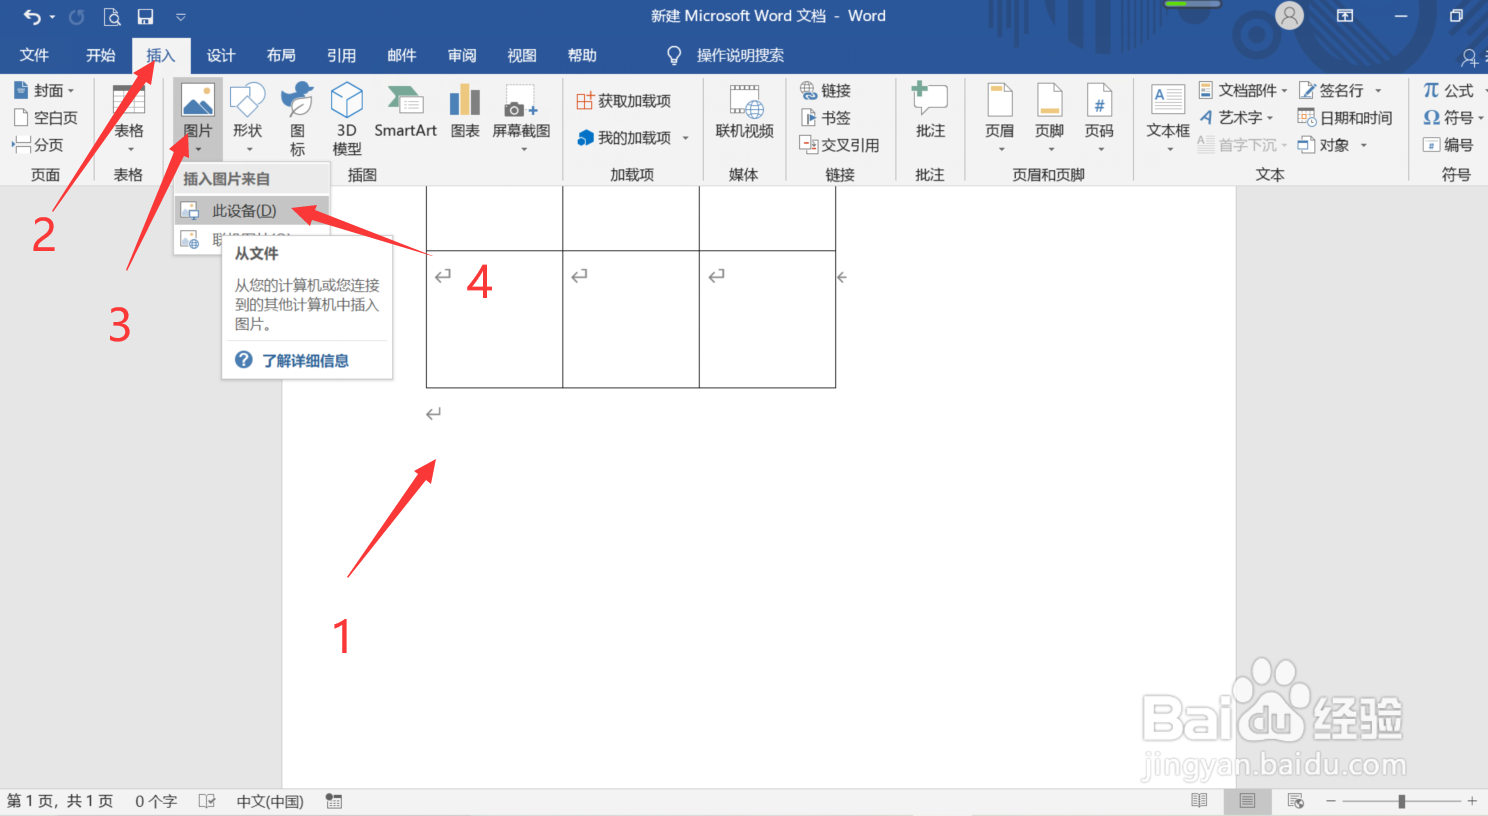Open 日期和时间 insertion dialog
Image resolution: width=1488 pixels, height=816 pixels.
[x=1347, y=117]
